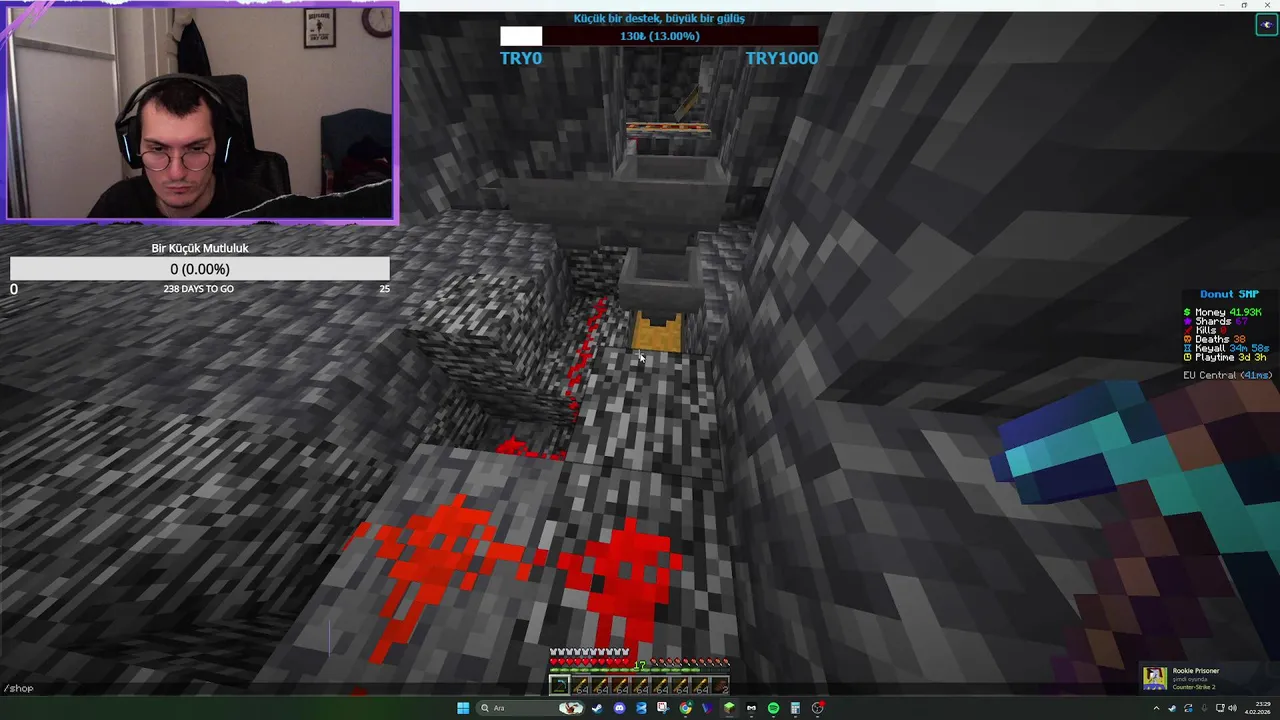Click the Küçük bir destek, büyük bir gülüş title
The width and height of the screenshot is (1280, 720).
coord(659,18)
